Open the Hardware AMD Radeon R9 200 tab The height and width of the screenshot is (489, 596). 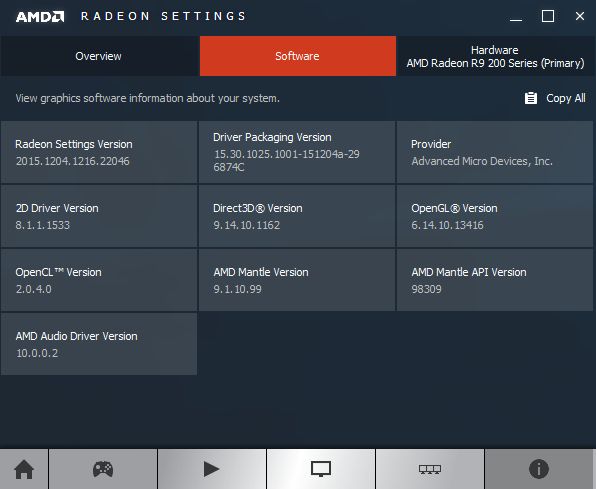tap(495, 56)
